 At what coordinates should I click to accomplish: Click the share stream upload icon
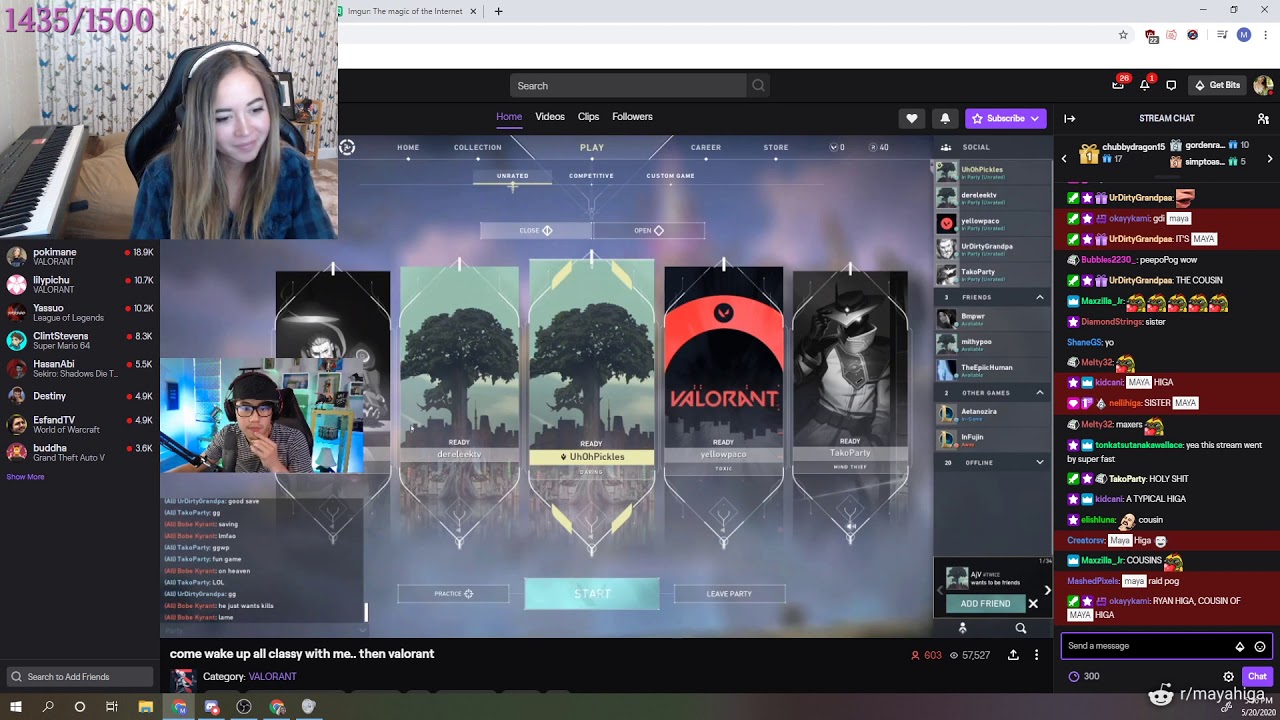point(1013,655)
